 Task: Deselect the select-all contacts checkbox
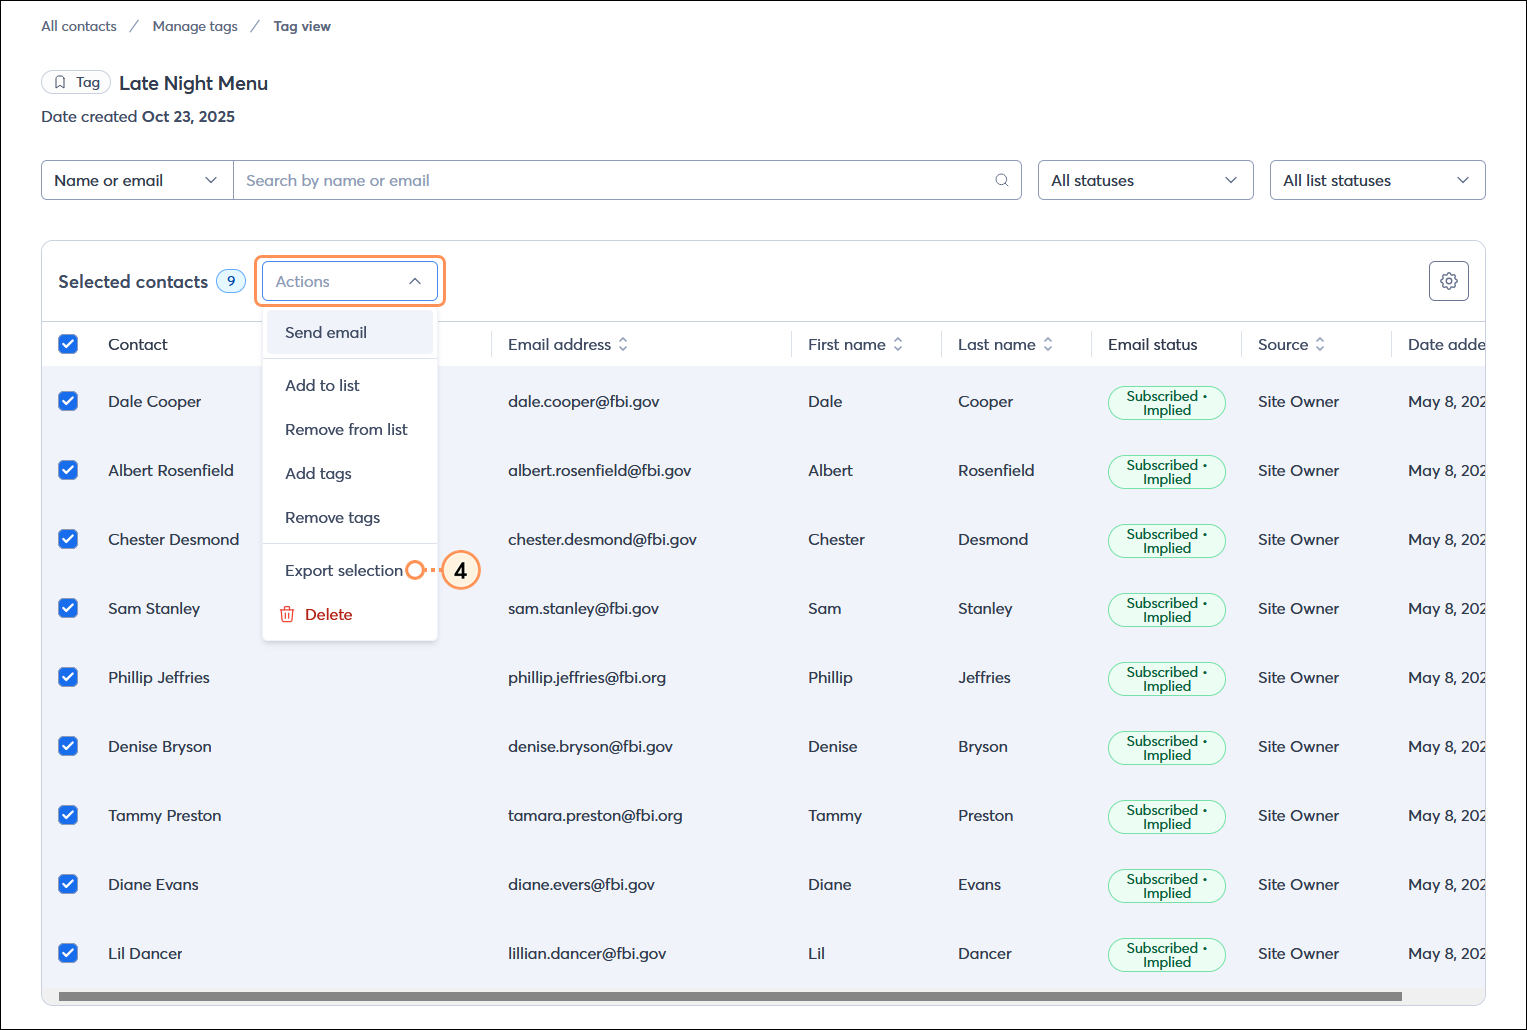click(x=67, y=343)
